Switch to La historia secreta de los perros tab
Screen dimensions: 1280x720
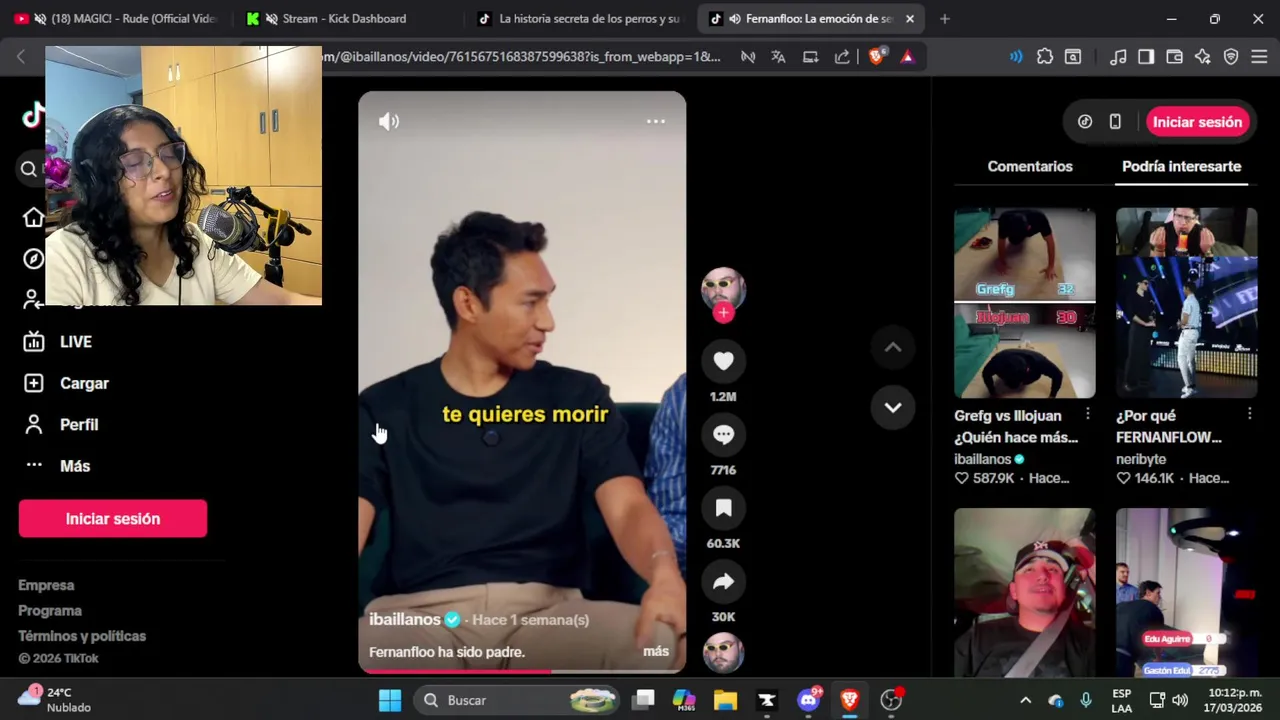(580, 18)
